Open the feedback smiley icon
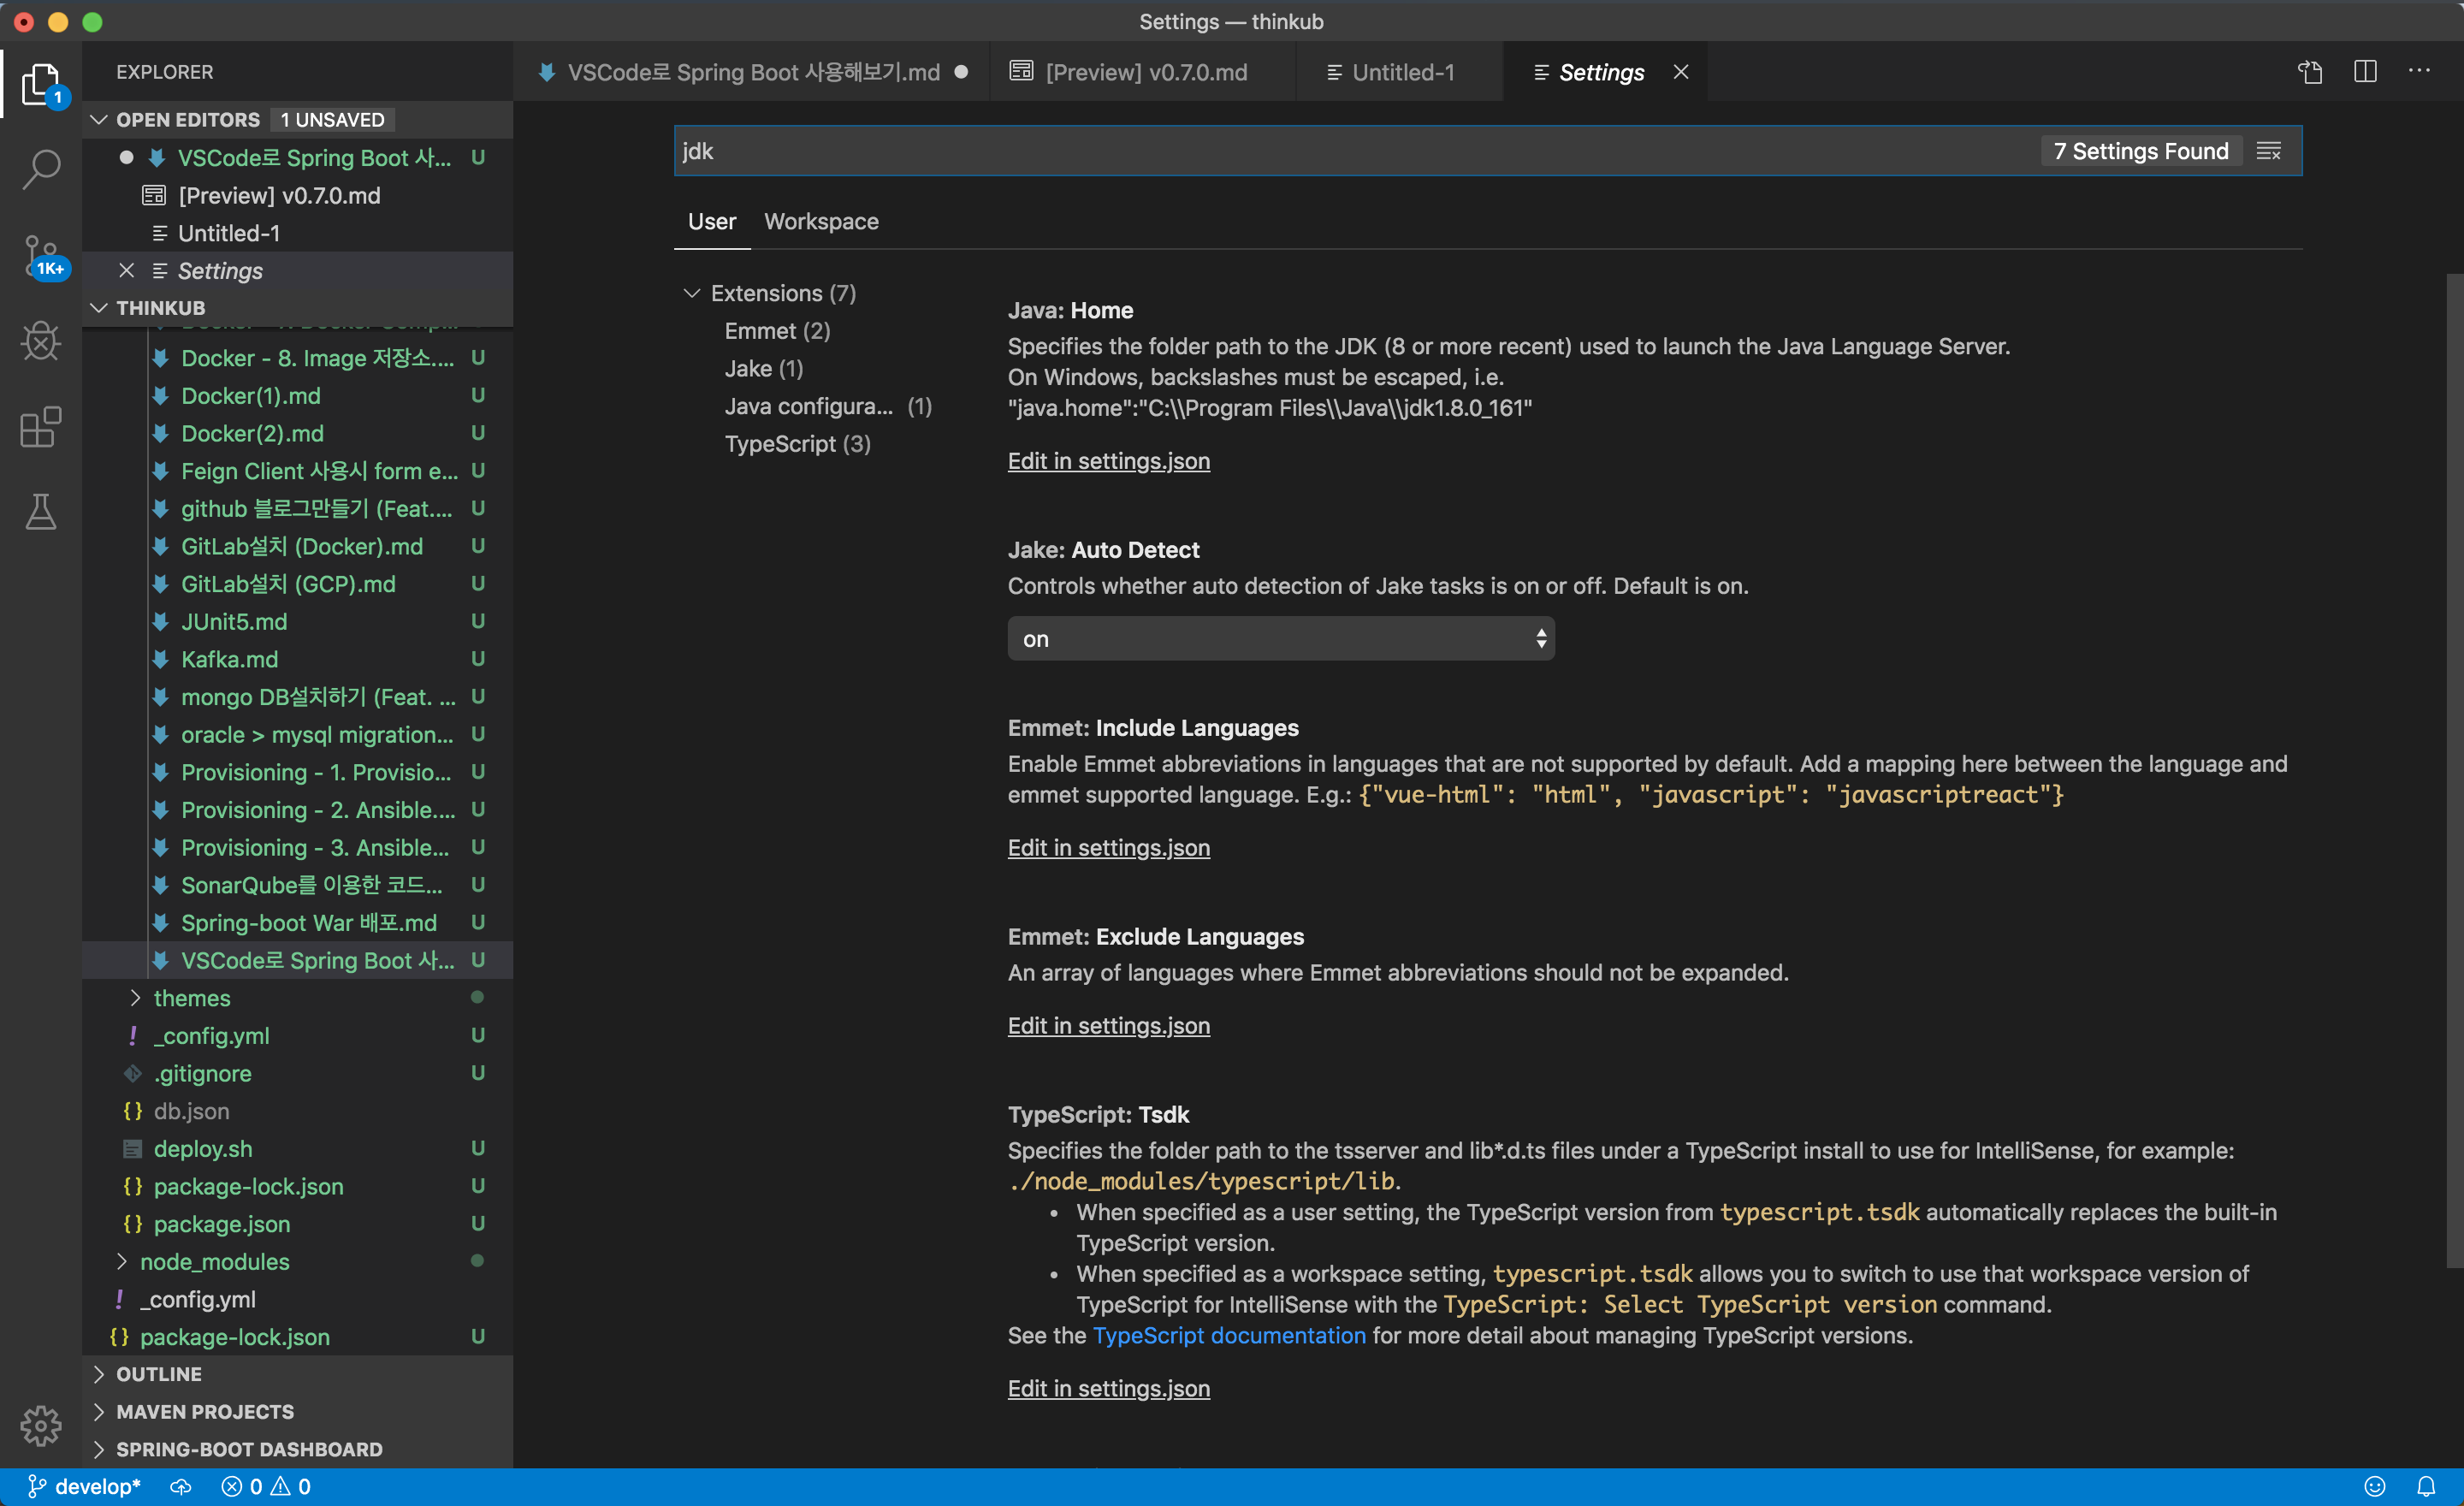The height and width of the screenshot is (1506, 2464). pos(2375,1487)
